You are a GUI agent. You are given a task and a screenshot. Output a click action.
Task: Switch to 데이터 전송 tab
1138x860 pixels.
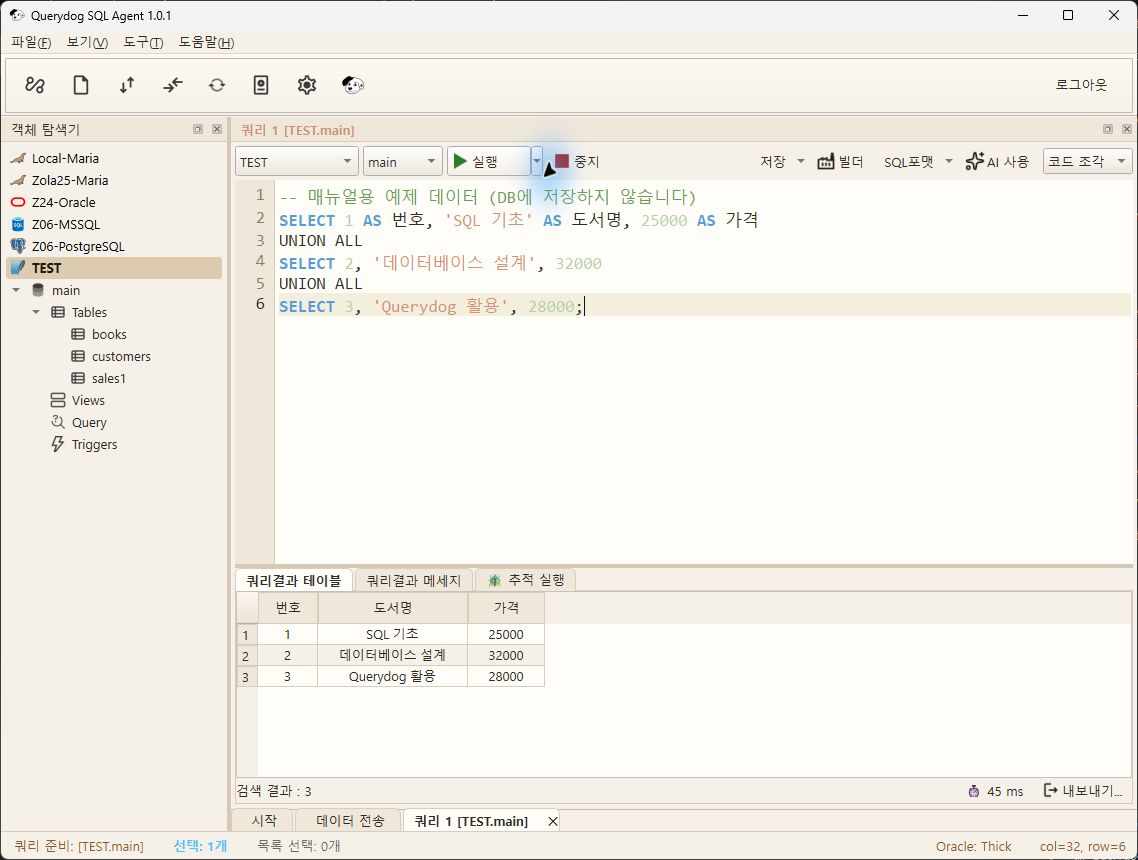(x=350, y=820)
